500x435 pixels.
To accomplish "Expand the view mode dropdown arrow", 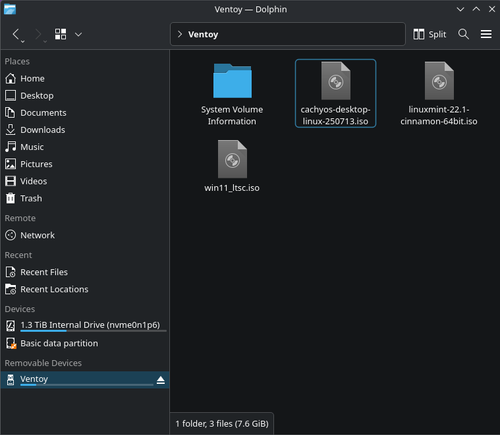I will 78,34.
